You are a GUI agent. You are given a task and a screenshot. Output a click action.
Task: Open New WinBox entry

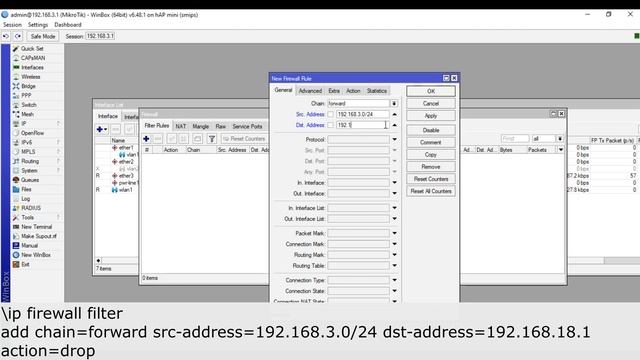(x=36, y=255)
